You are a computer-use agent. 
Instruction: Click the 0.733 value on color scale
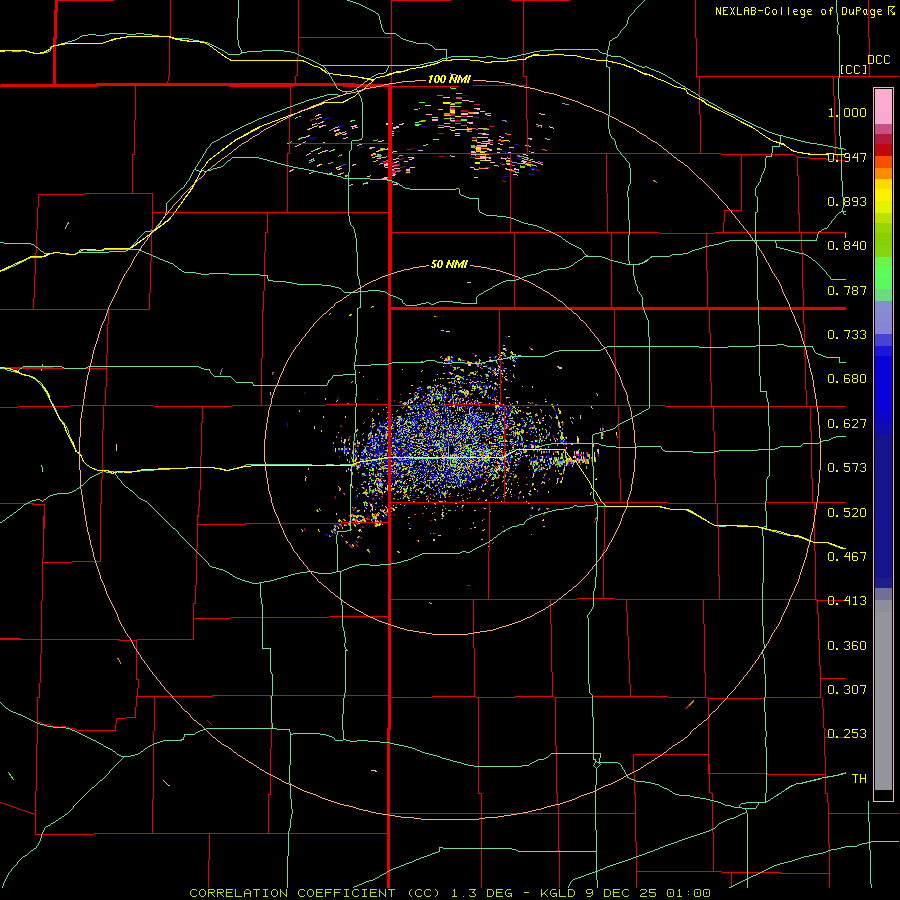[847, 335]
